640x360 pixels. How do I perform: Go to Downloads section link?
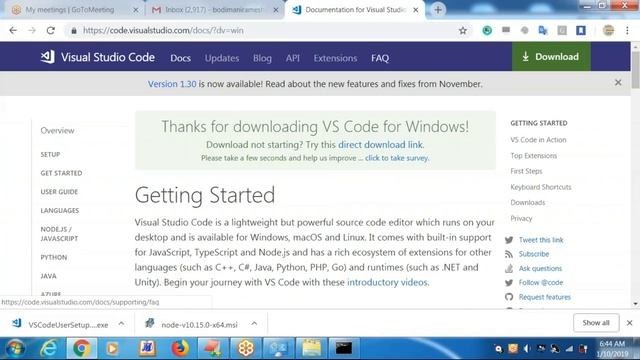pos(527,202)
